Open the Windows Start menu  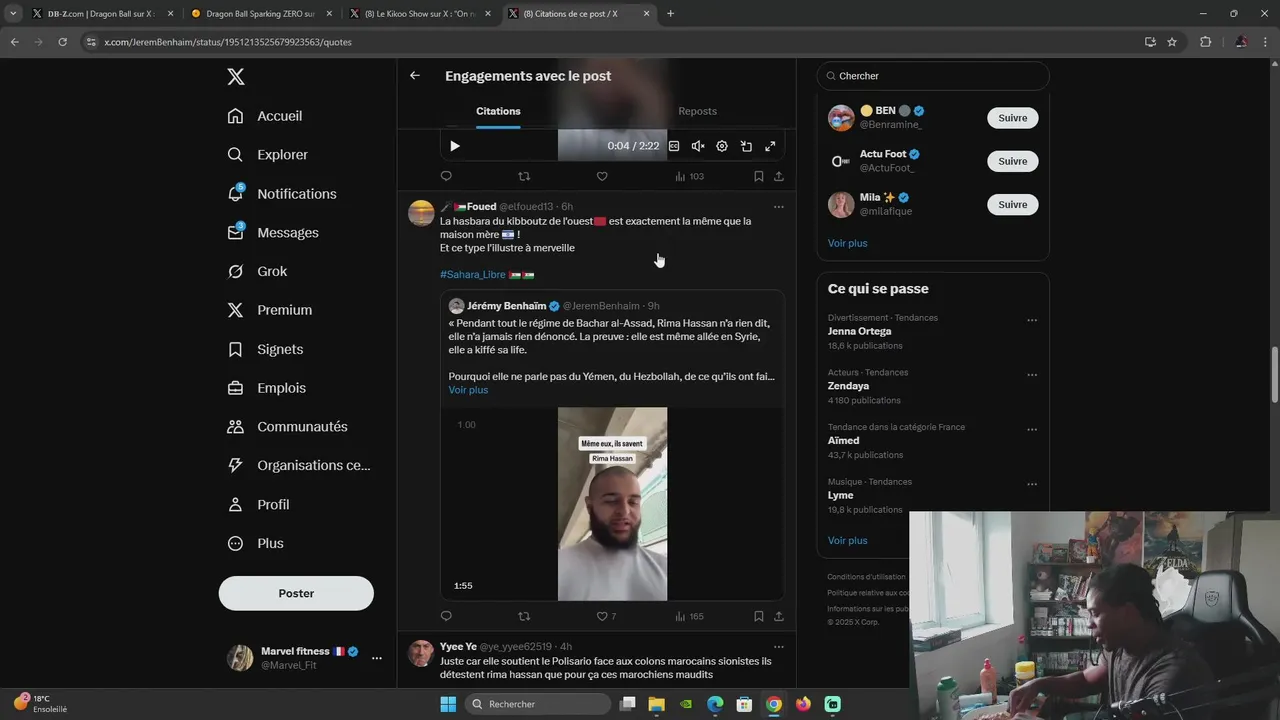[448, 704]
